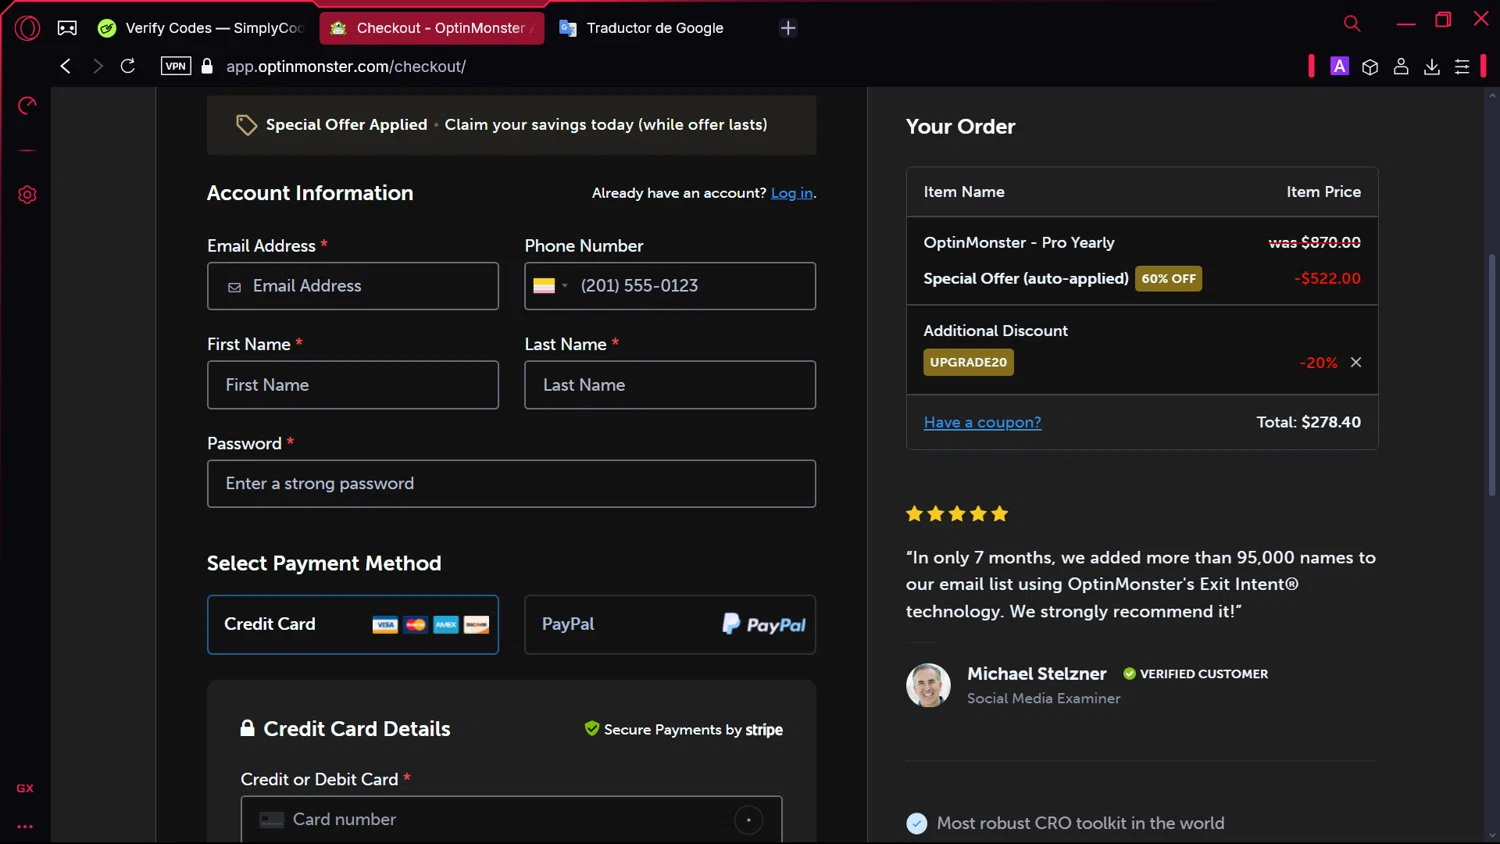Focus the First Name field

[353, 385]
